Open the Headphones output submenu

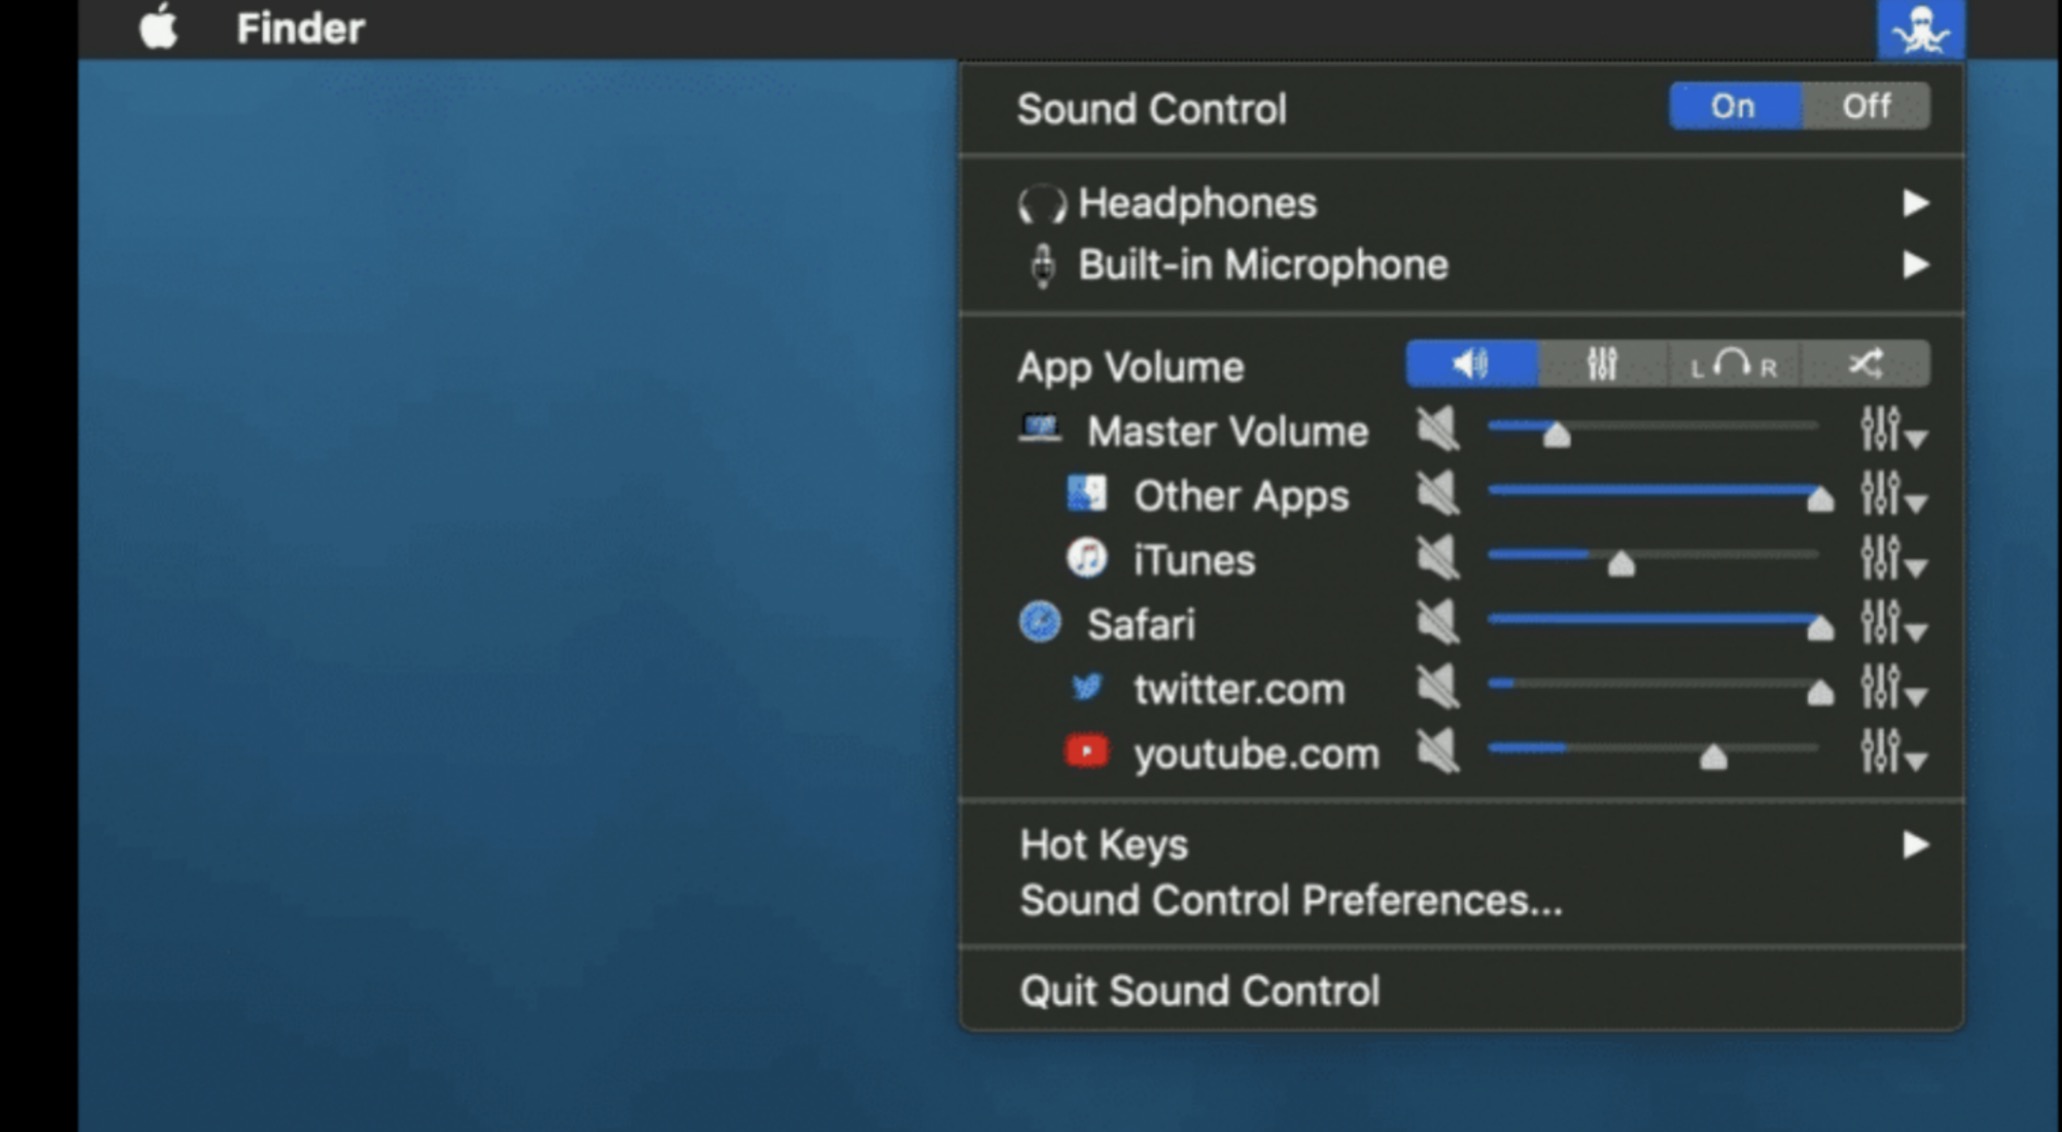[1462, 204]
